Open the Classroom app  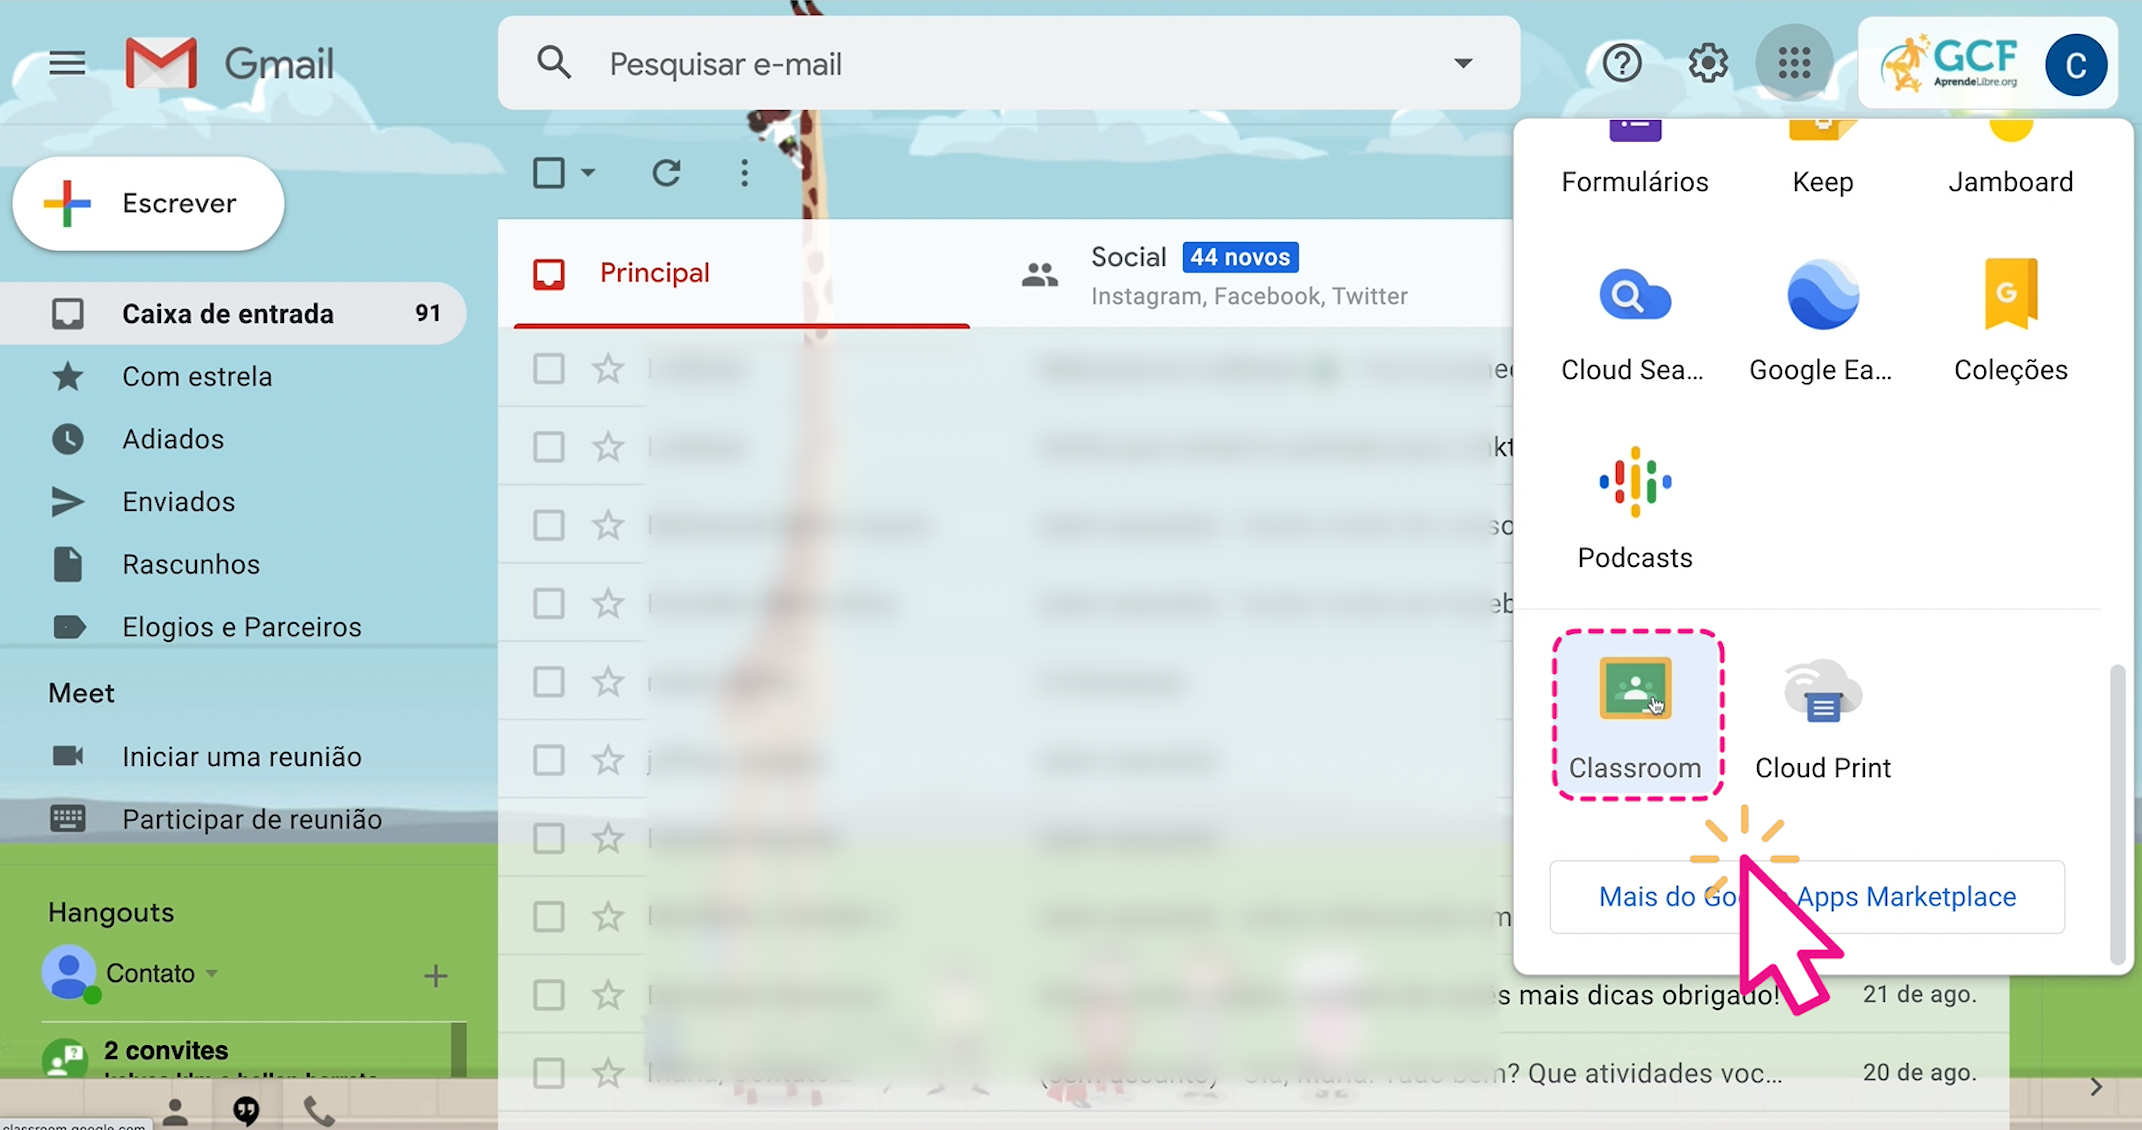tap(1636, 716)
